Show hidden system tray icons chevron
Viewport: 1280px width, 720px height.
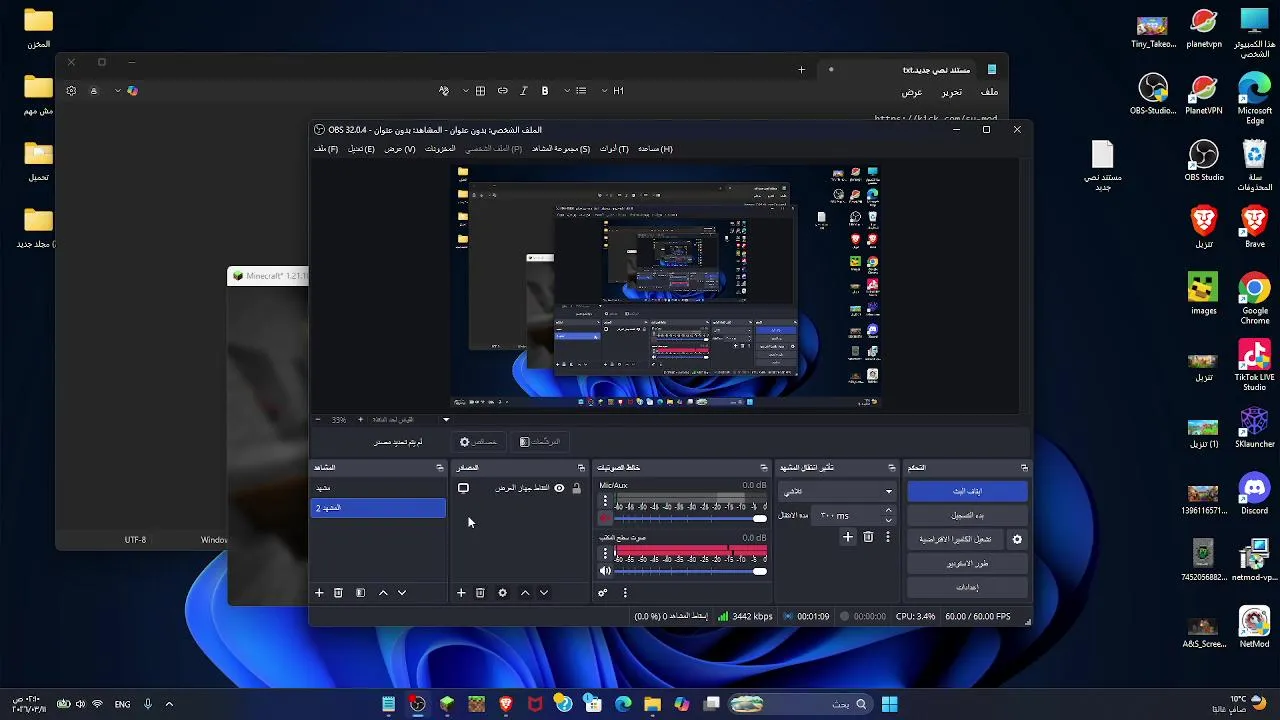[169, 704]
